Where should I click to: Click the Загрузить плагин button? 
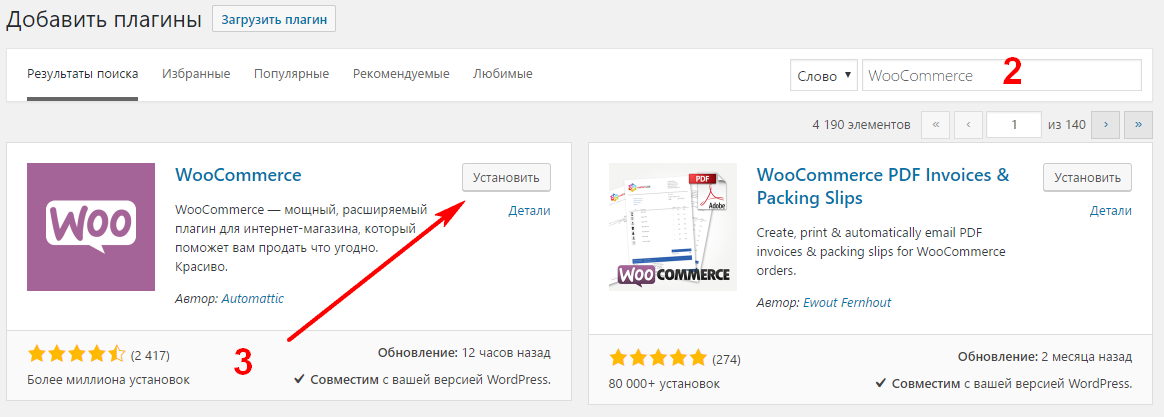274,19
